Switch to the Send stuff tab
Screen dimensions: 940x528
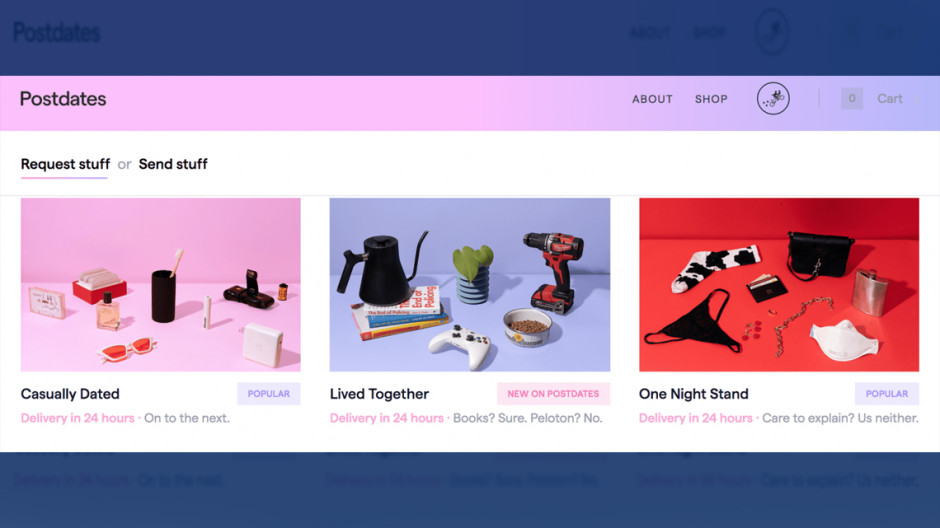pos(173,164)
